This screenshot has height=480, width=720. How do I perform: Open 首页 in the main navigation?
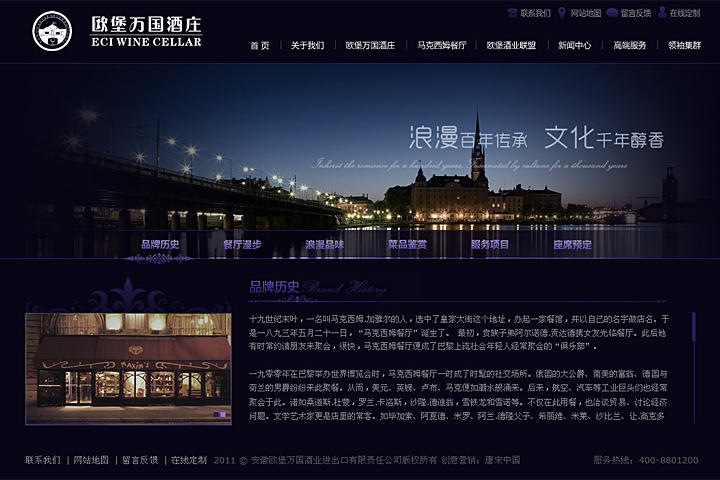point(259,46)
